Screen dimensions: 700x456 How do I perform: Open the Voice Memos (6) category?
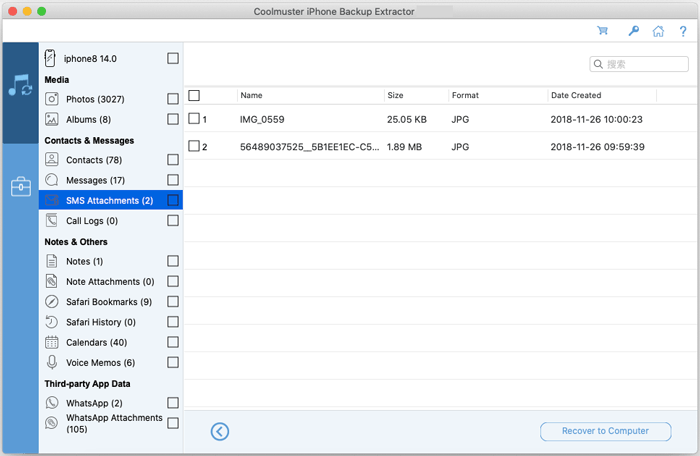point(100,363)
